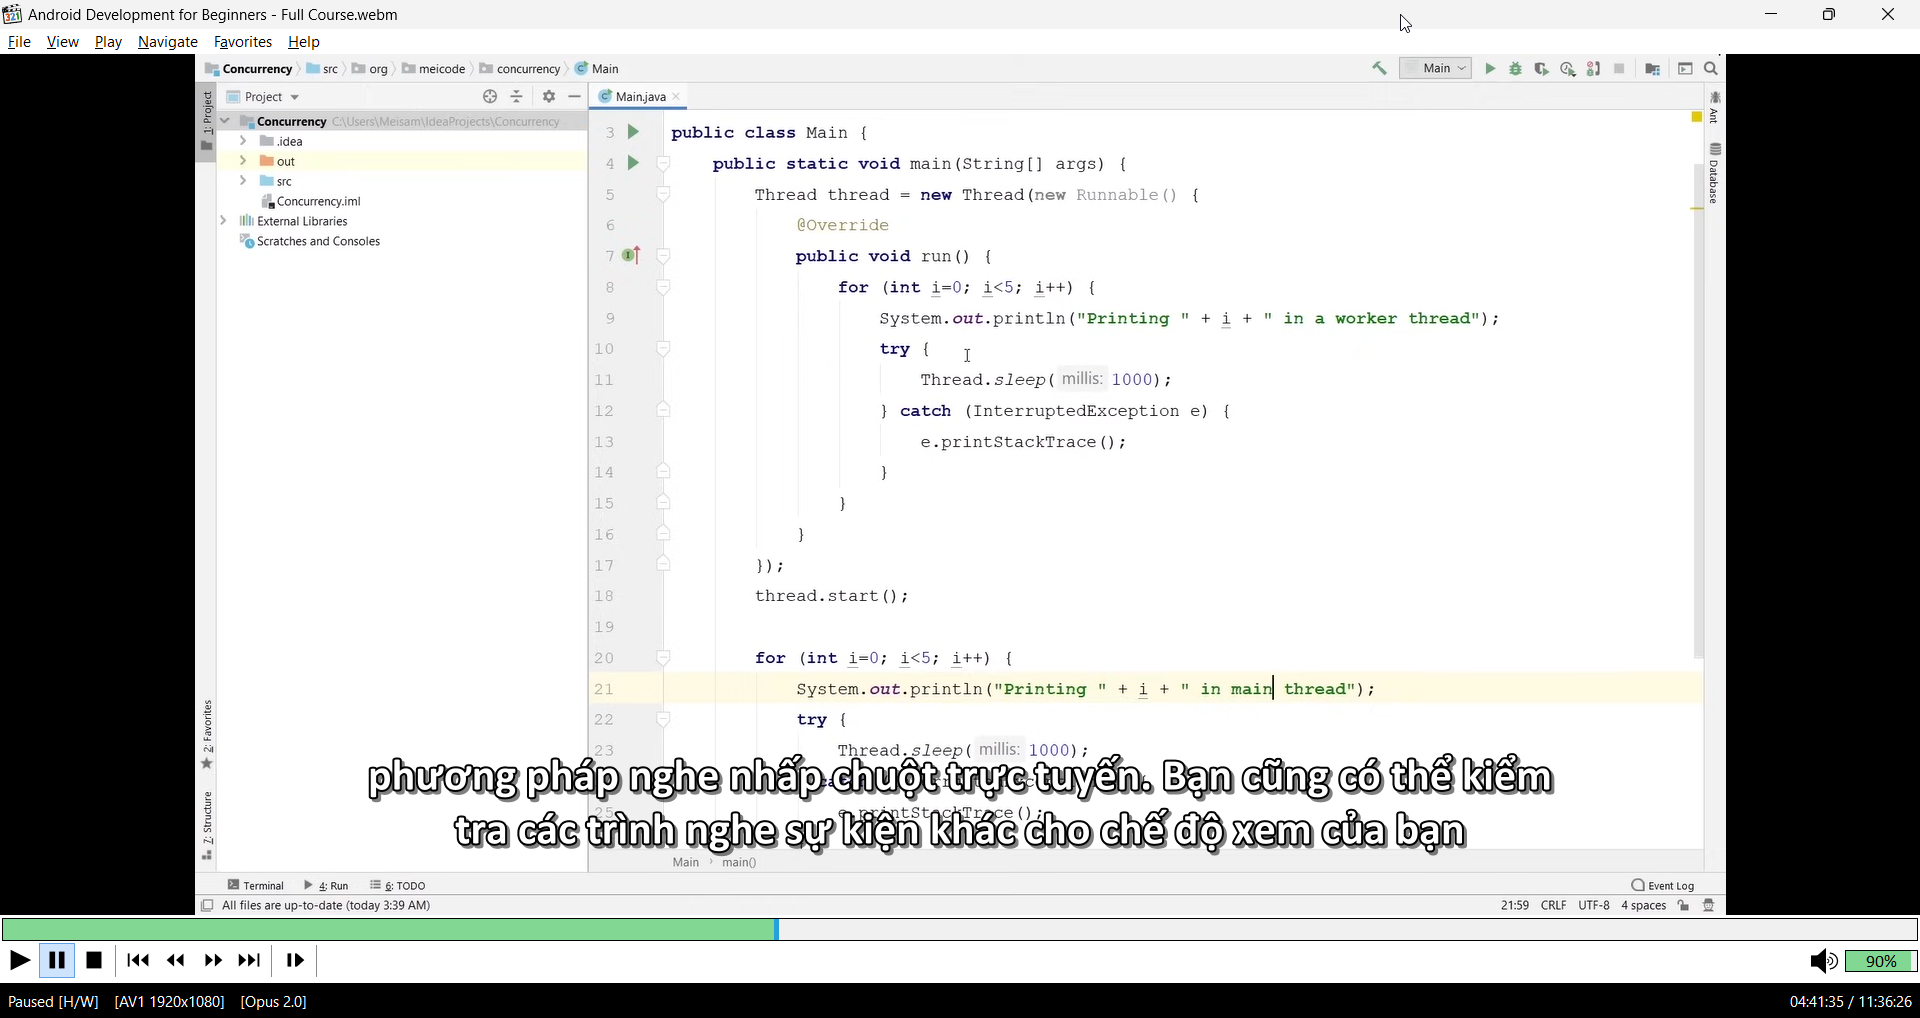Open the File menu
Image resolution: width=1920 pixels, height=1018 pixels.
(19, 42)
